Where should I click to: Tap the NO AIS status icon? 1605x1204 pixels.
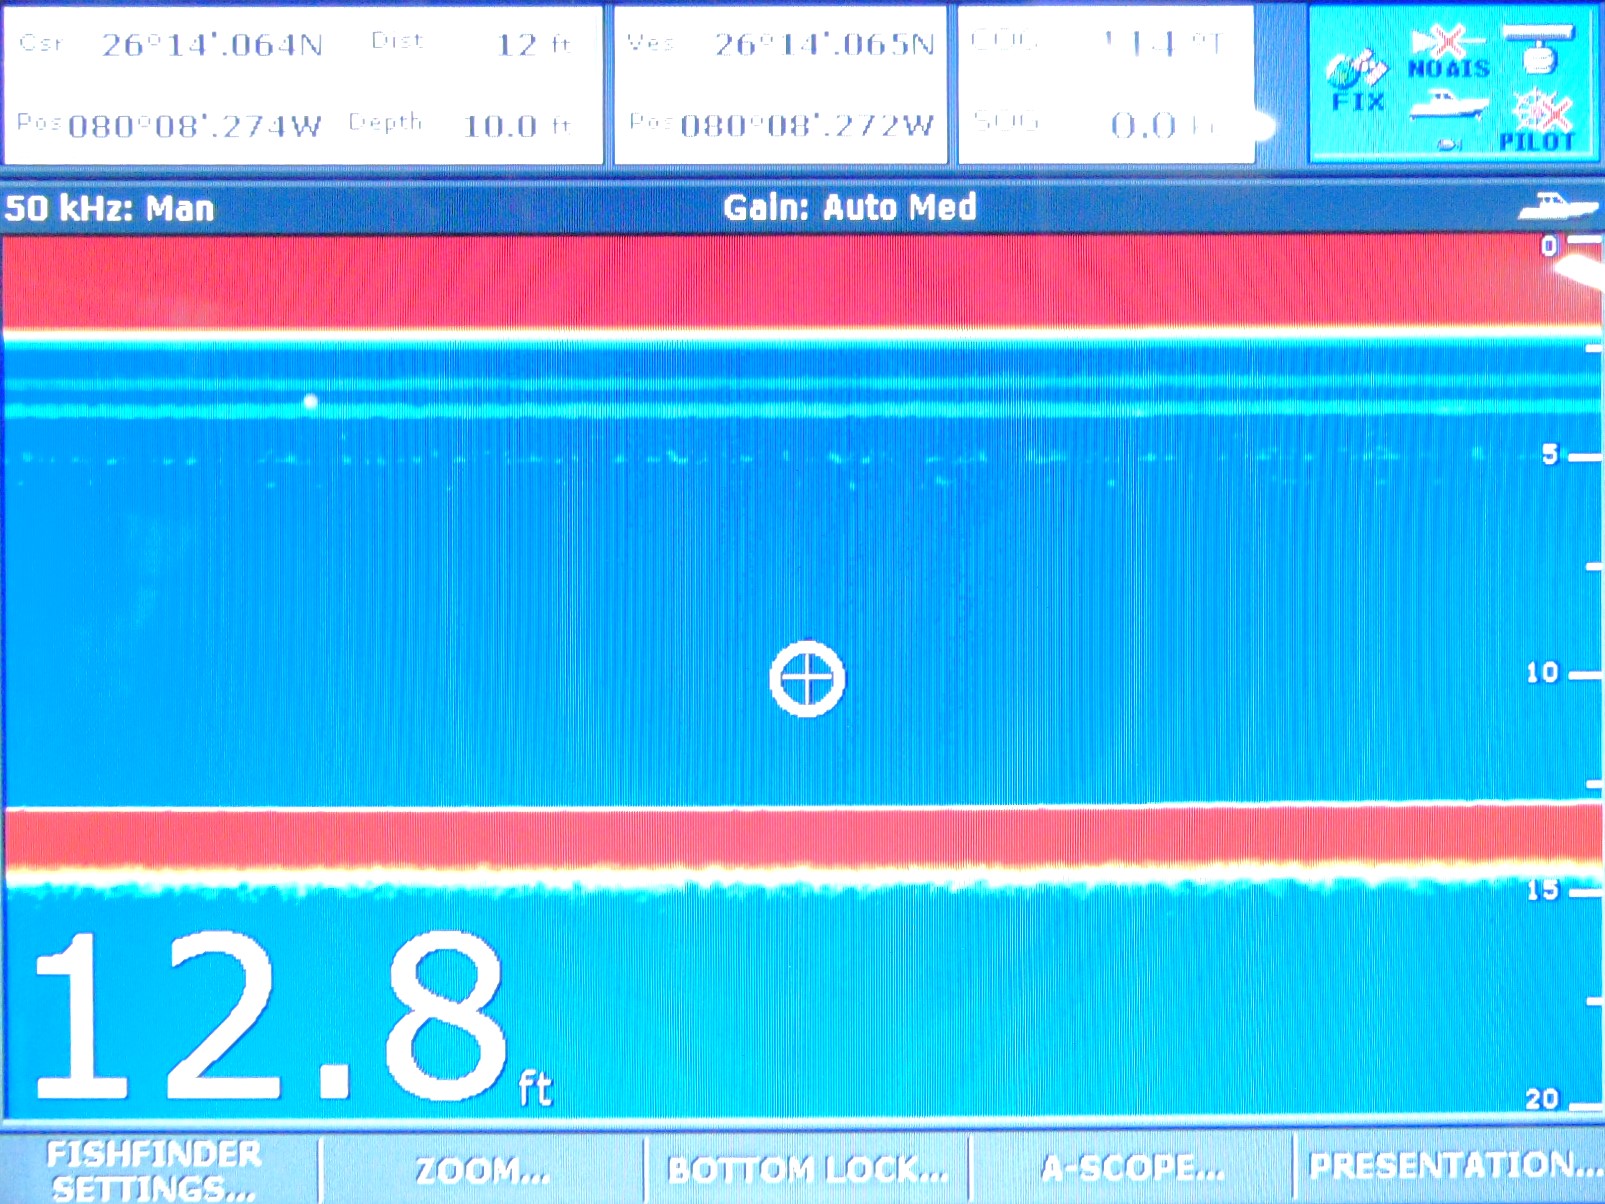click(1448, 55)
